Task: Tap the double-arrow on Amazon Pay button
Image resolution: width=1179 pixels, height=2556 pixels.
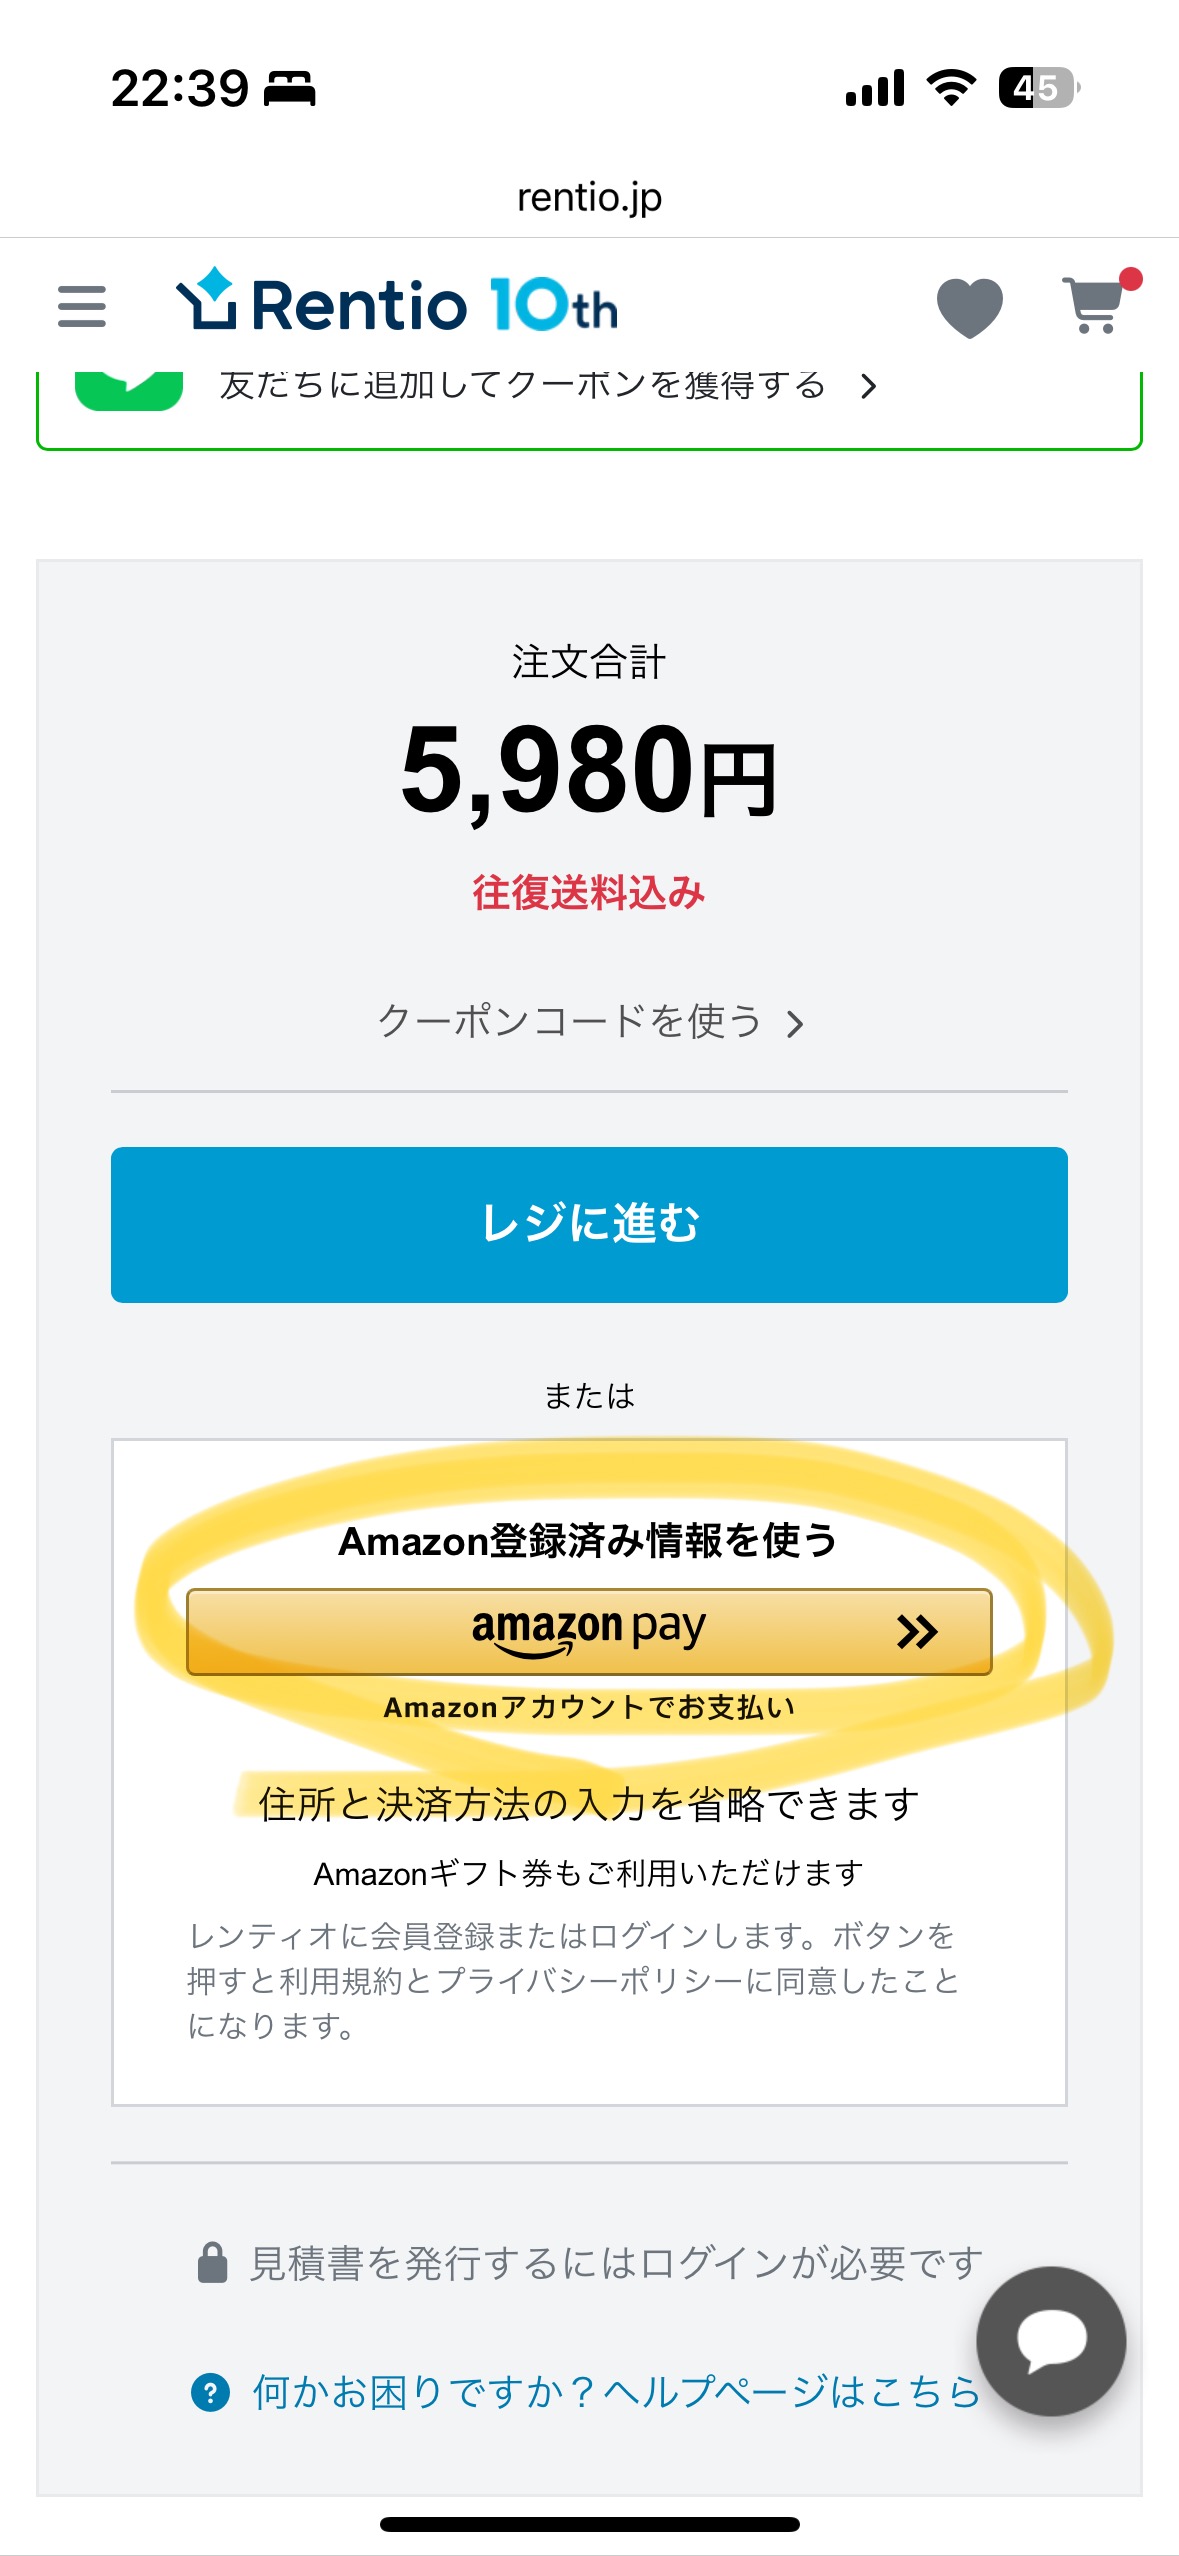Action: (916, 1632)
